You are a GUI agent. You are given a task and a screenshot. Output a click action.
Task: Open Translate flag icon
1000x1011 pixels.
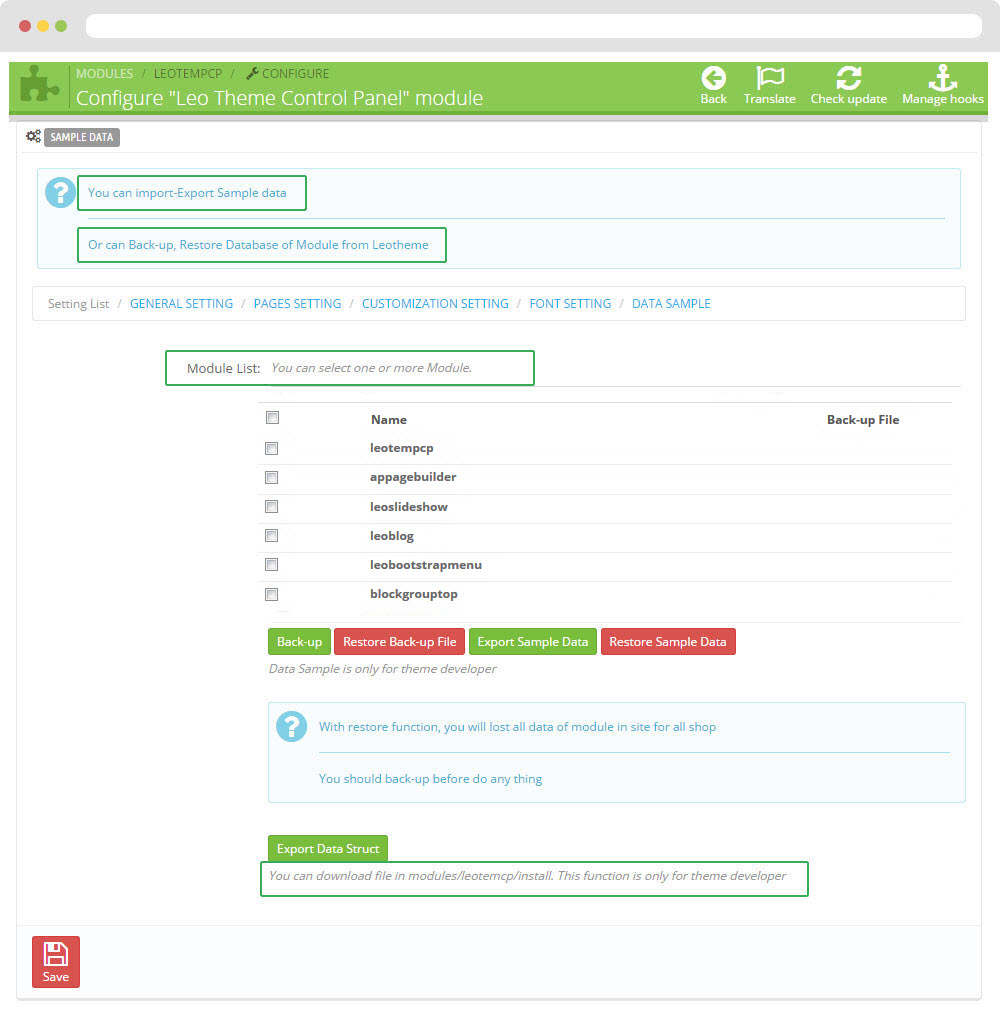(769, 78)
